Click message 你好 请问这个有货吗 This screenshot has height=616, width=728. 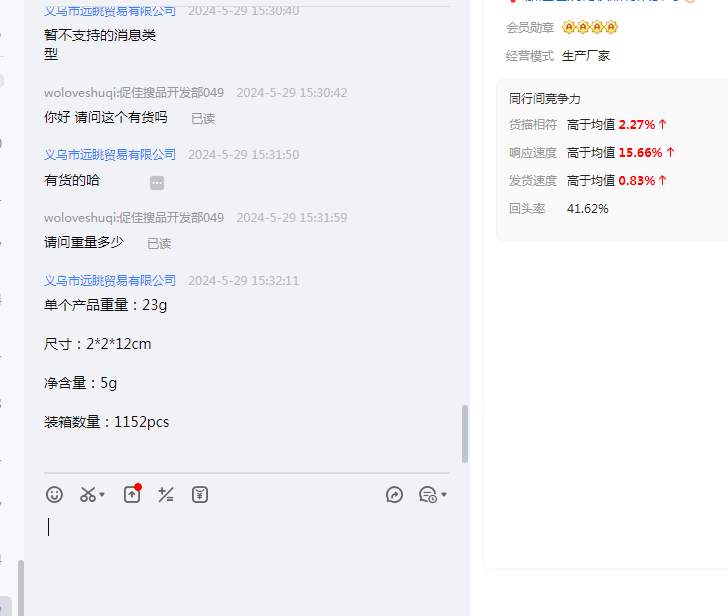point(105,117)
